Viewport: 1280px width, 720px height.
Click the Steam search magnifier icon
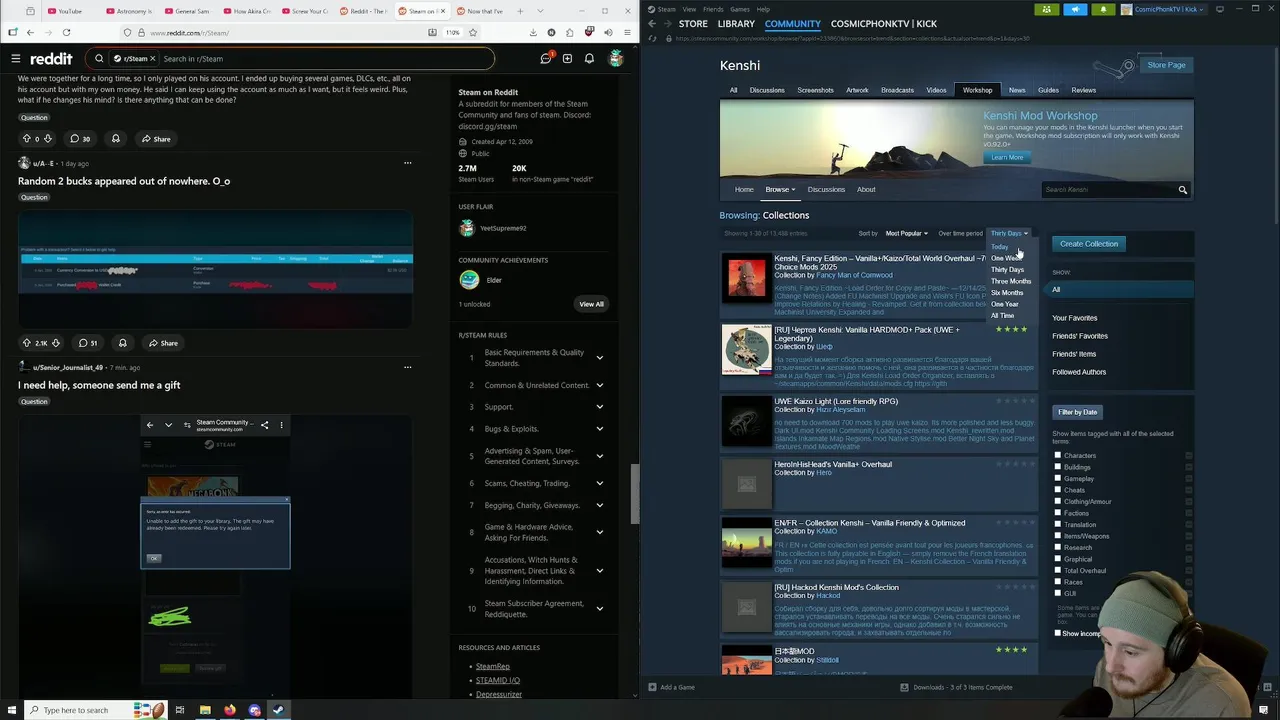coord(1182,190)
